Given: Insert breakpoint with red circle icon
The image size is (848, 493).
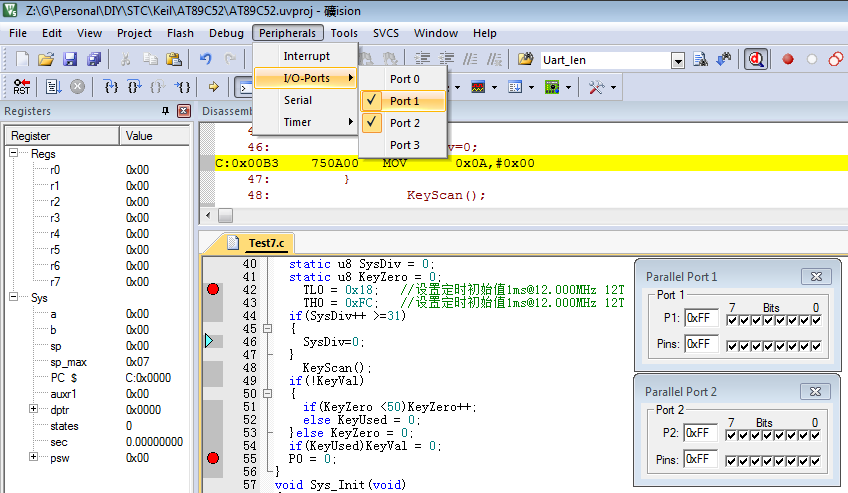Looking at the screenshot, I should pos(788,59).
